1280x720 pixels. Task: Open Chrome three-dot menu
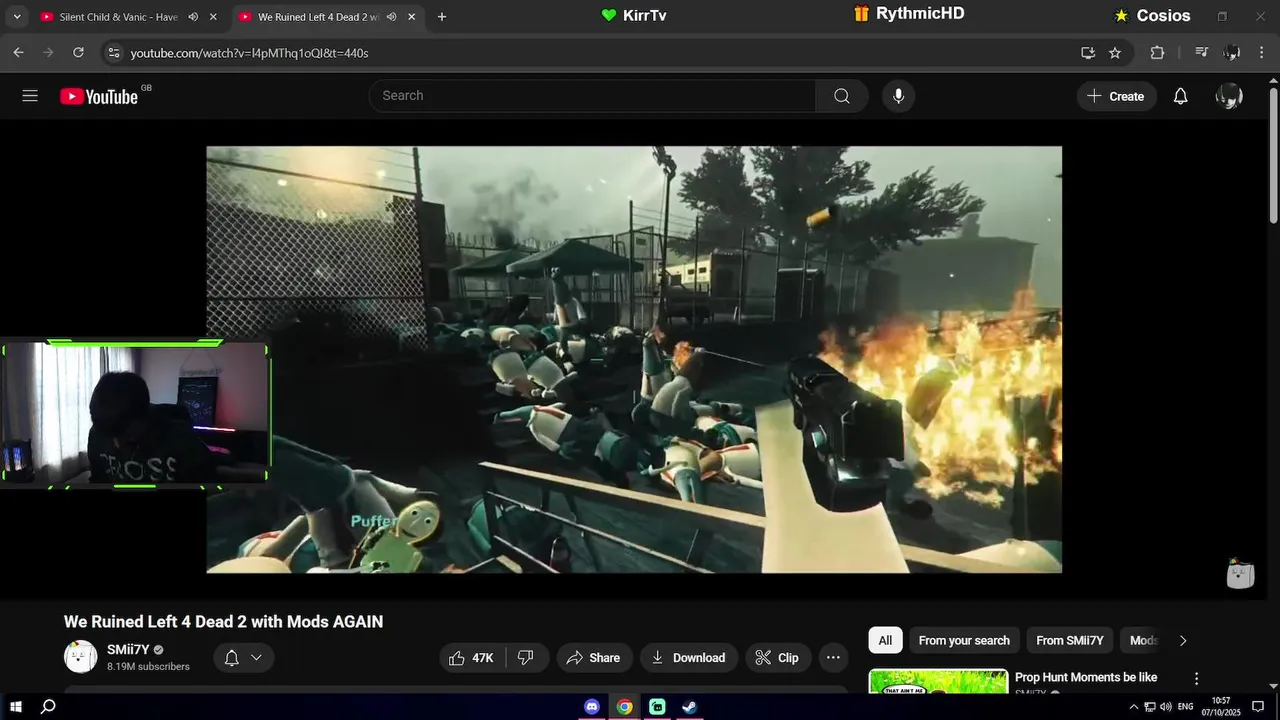coord(1262,53)
